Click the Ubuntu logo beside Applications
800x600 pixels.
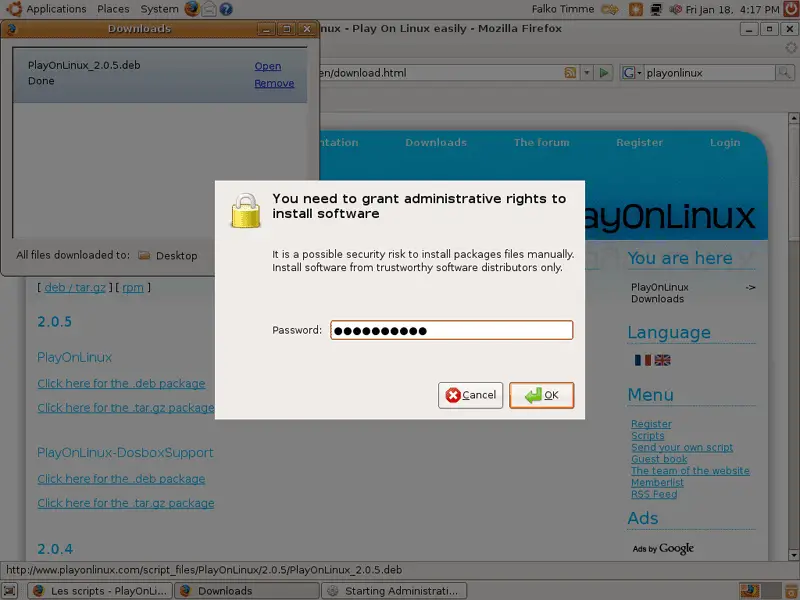pyautogui.click(x=14, y=9)
